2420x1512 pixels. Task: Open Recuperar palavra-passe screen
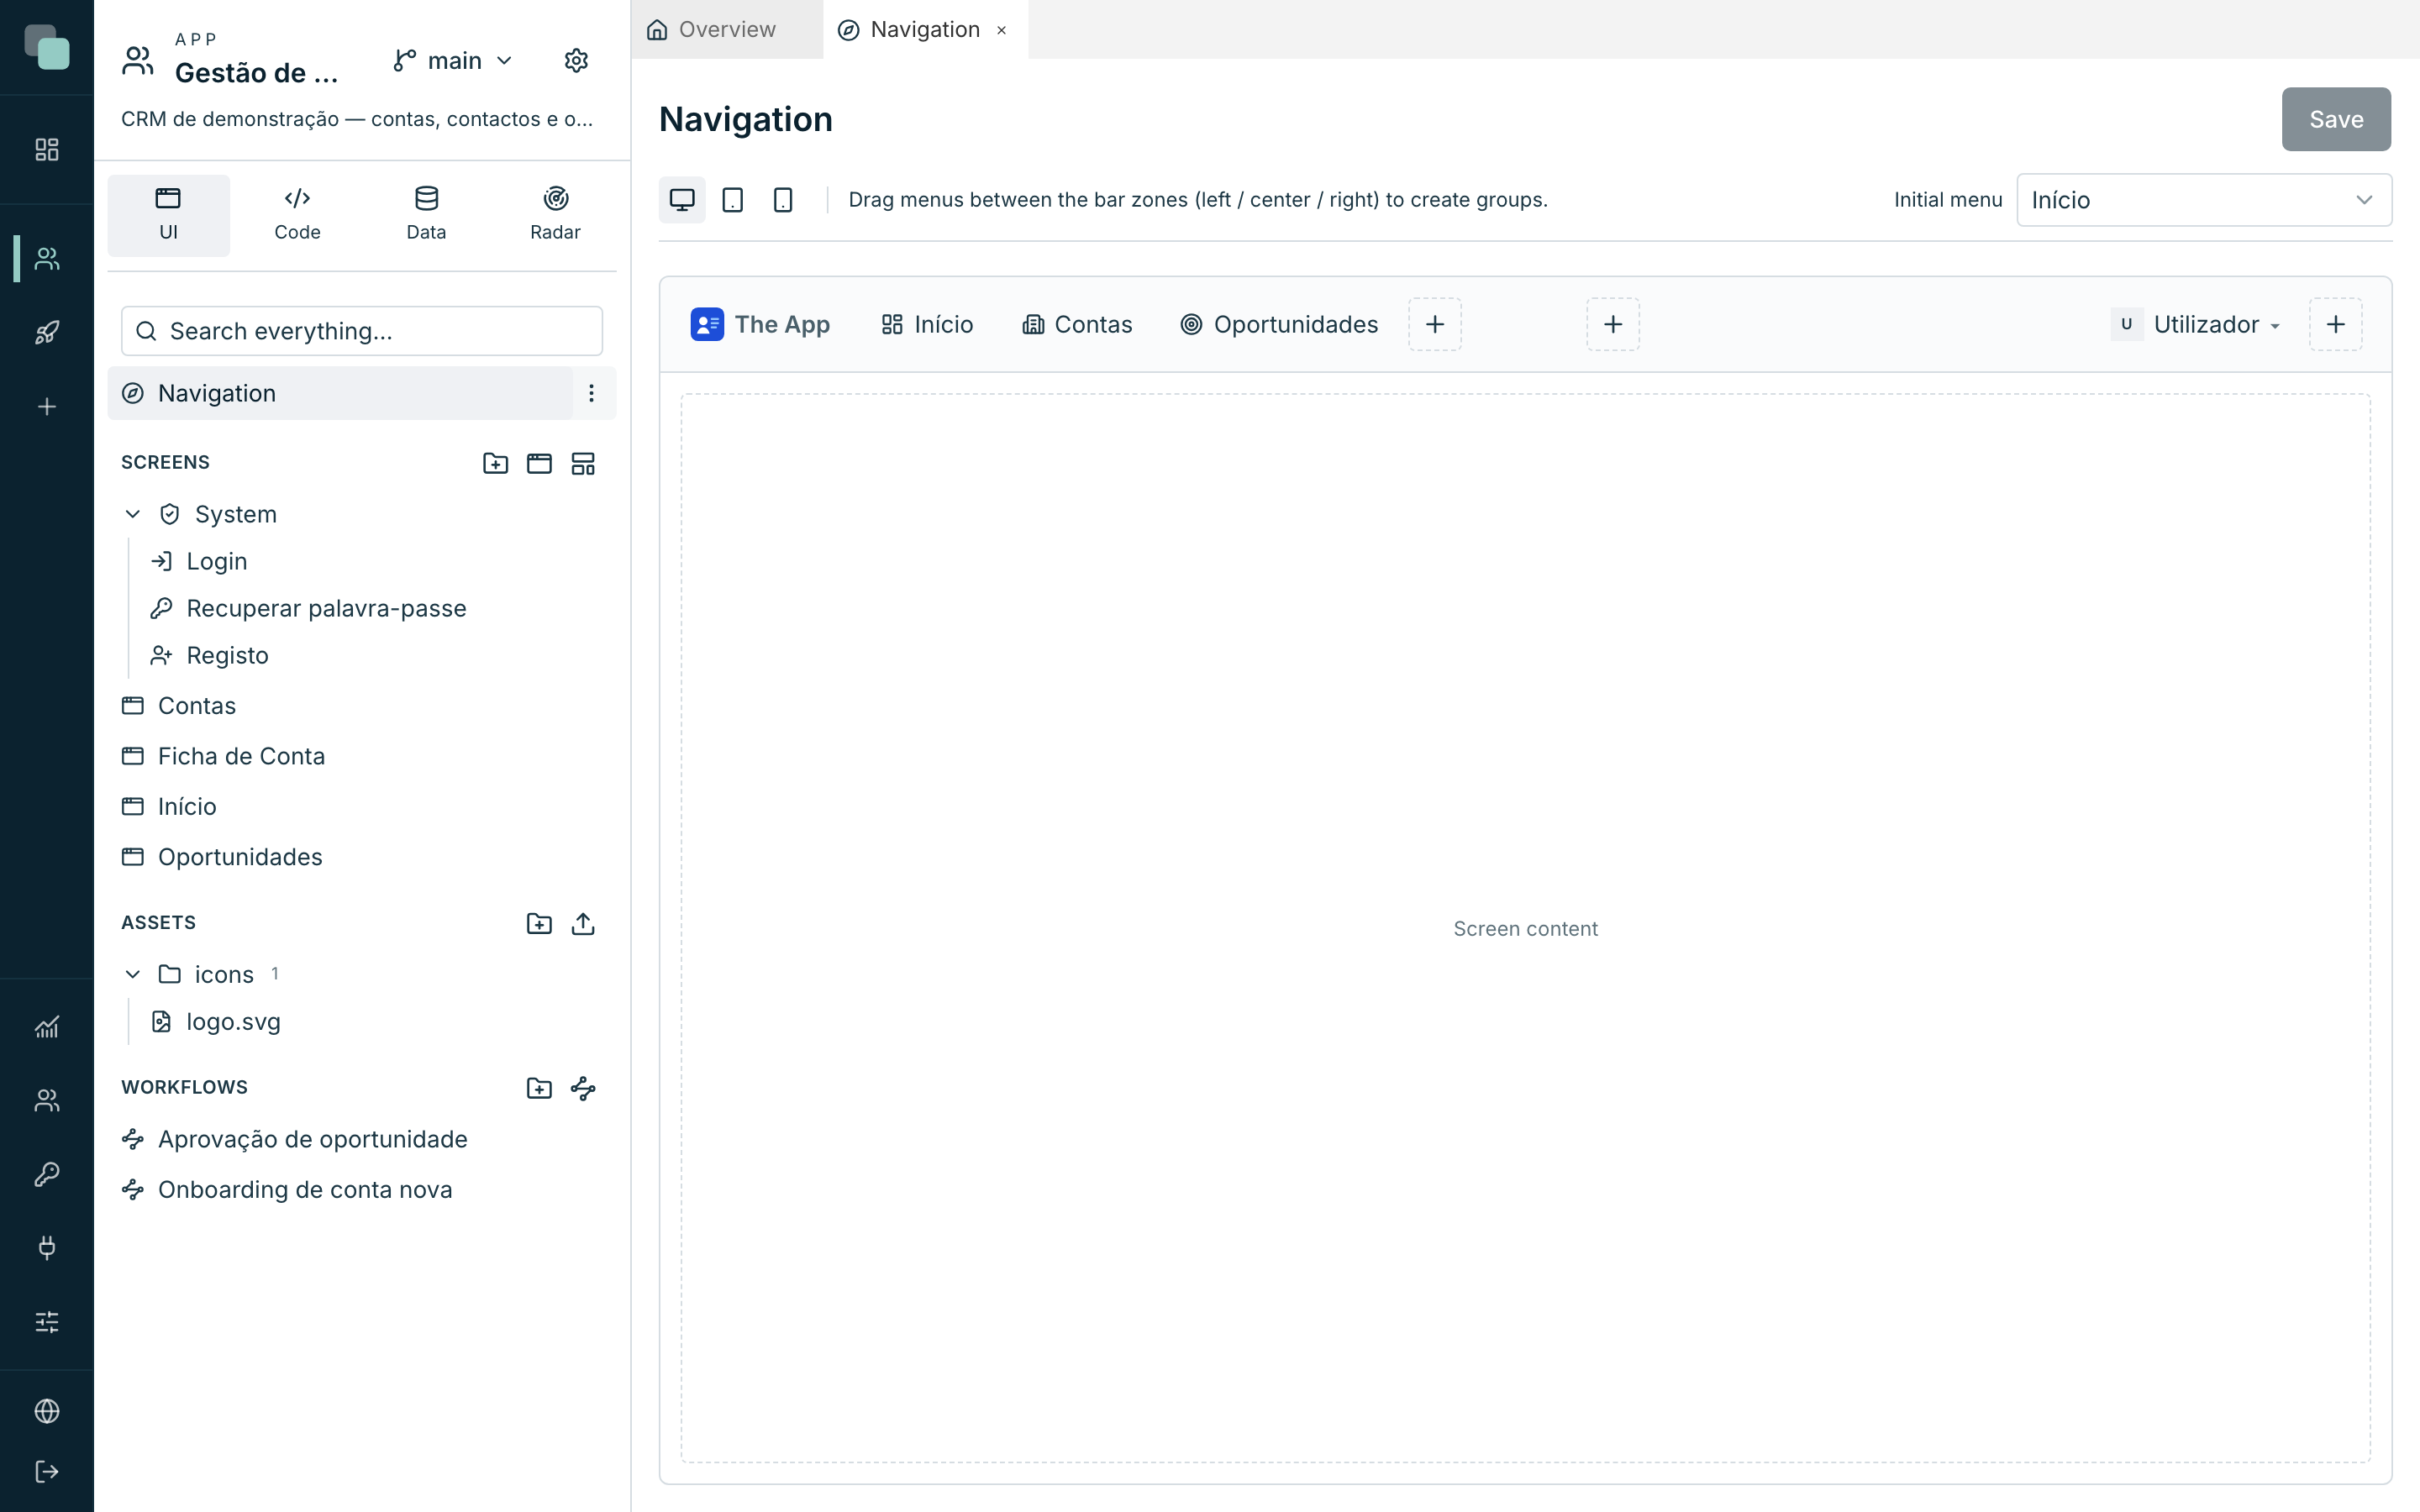(307, 608)
